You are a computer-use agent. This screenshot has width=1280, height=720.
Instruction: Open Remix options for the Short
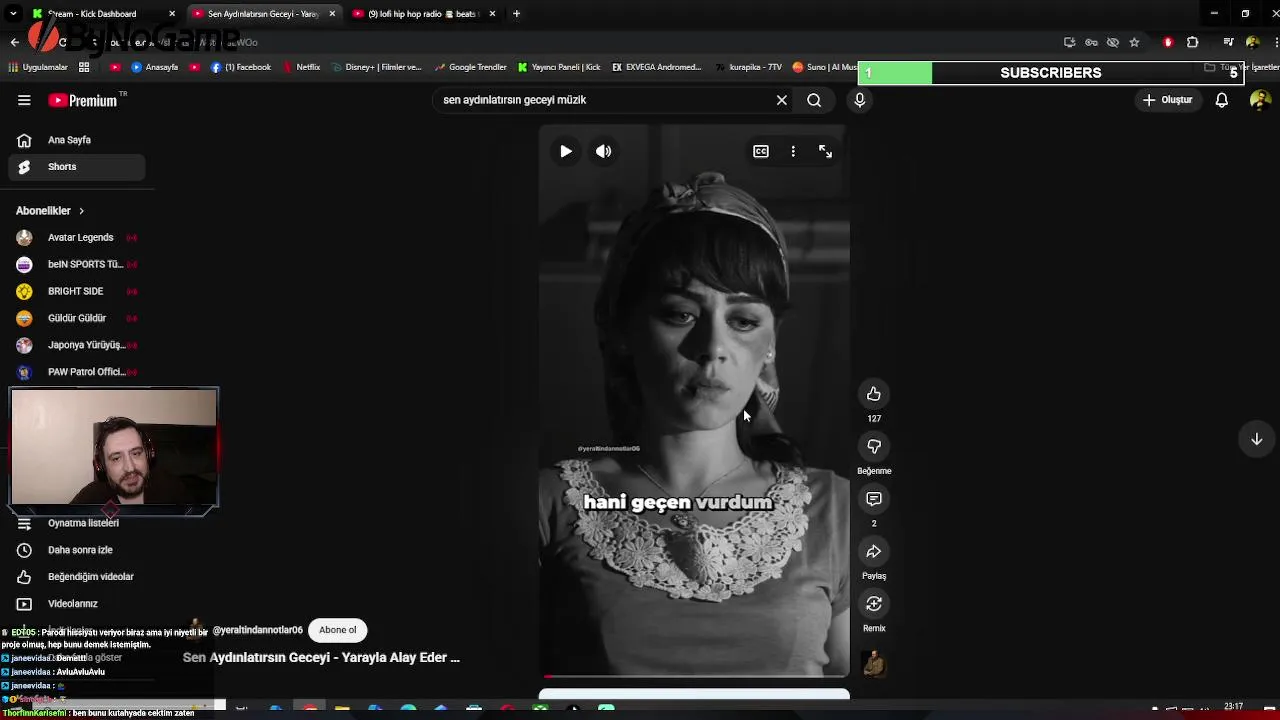[x=874, y=604]
